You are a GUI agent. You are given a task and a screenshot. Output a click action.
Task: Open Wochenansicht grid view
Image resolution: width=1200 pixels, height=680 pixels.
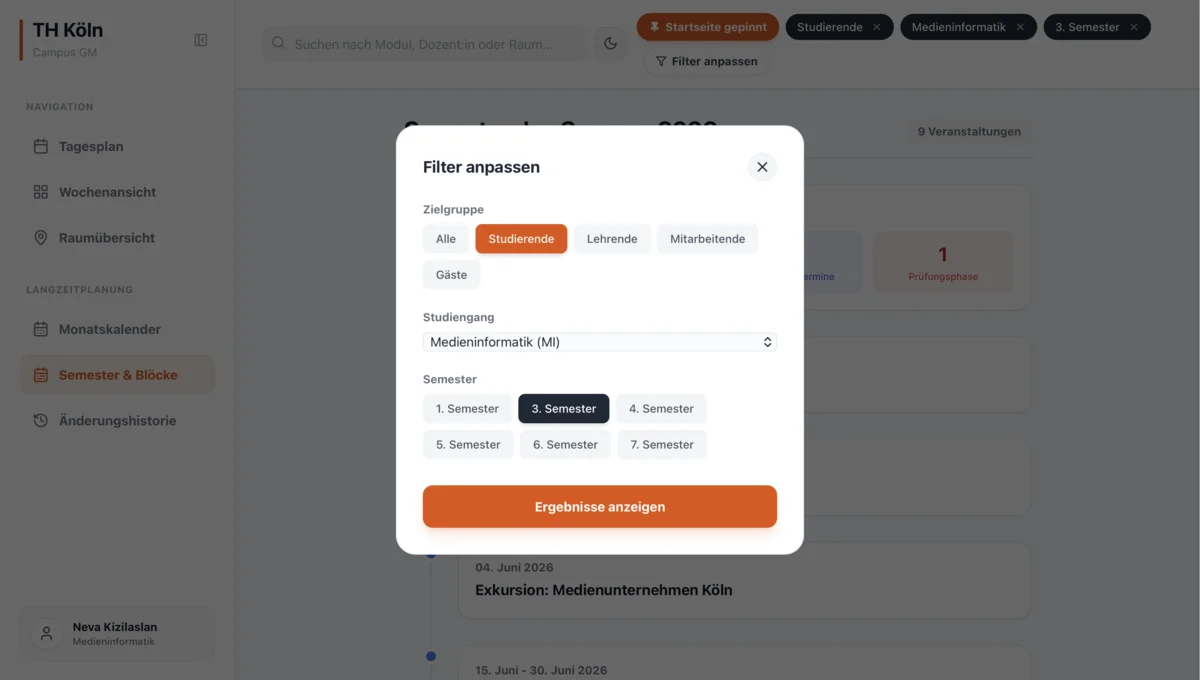click(x=107, y=192)
